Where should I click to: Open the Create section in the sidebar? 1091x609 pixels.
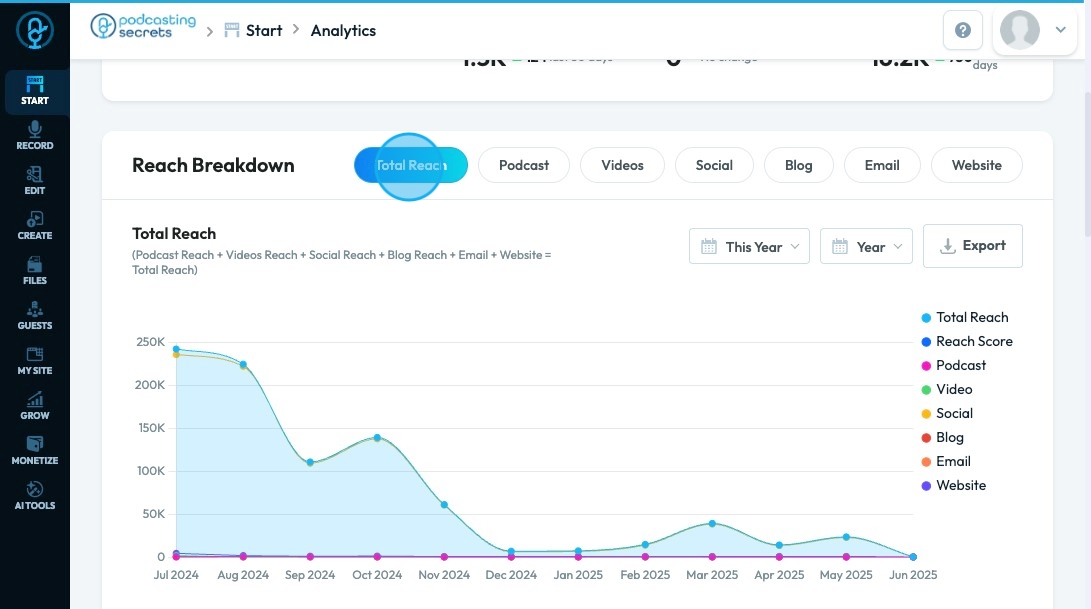pyautogui.click(x=35, y=226)
